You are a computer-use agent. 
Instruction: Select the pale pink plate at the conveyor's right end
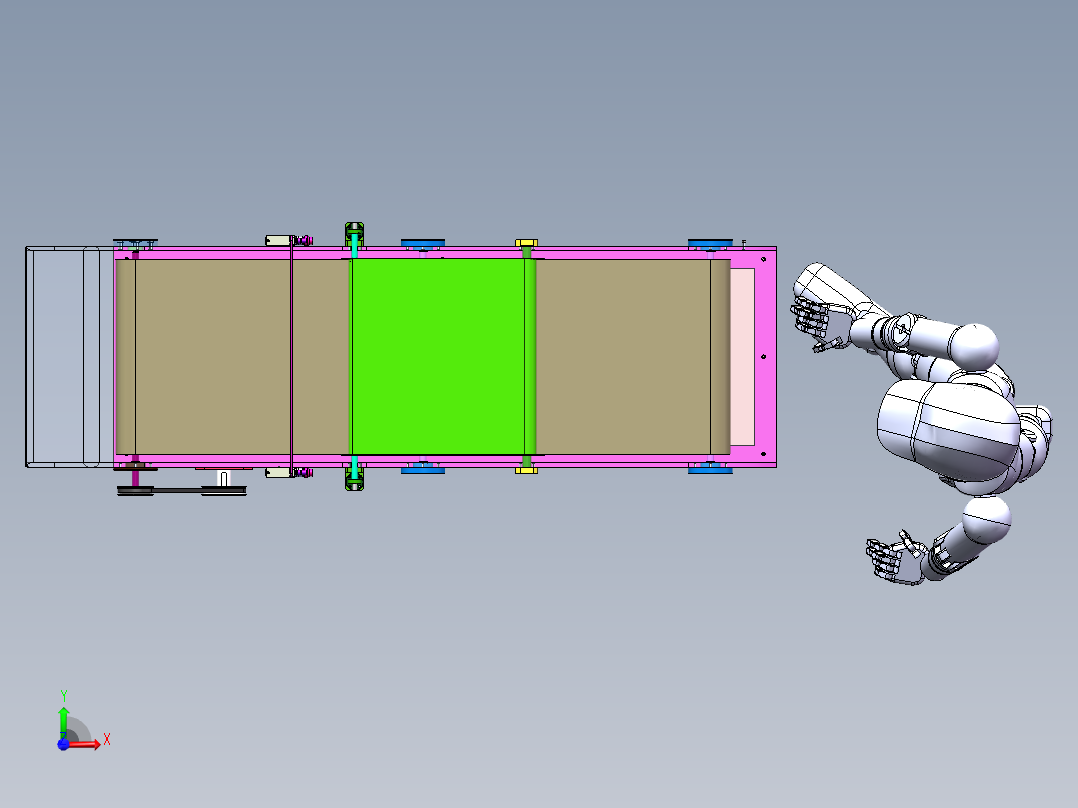click(742, 357)
